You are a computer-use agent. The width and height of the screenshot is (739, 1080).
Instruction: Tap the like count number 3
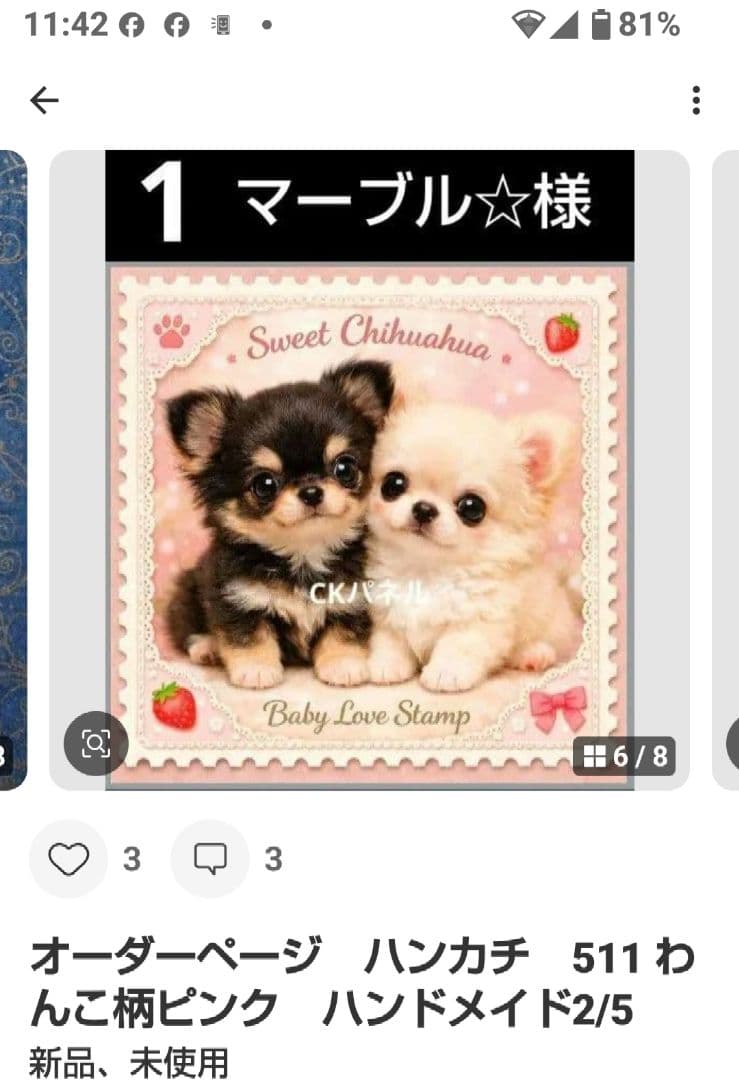(132, 860)
